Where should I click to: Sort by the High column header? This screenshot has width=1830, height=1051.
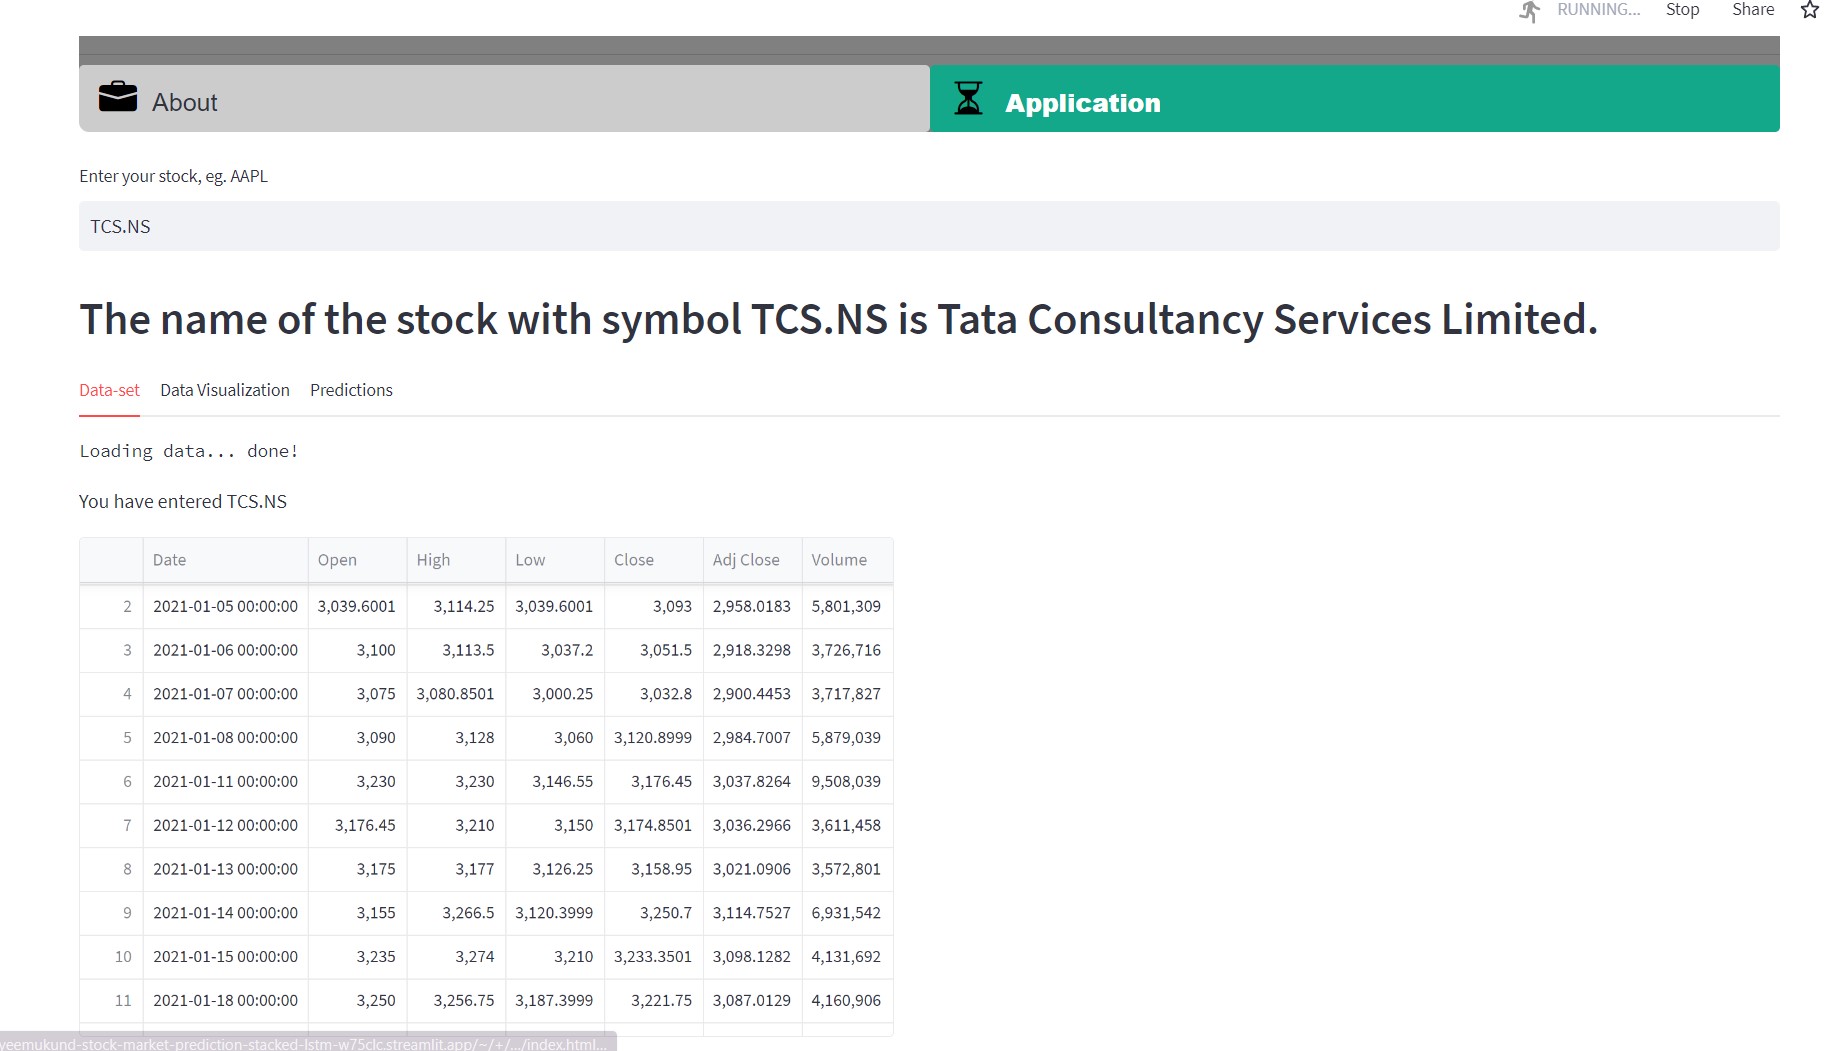point(456,560)
